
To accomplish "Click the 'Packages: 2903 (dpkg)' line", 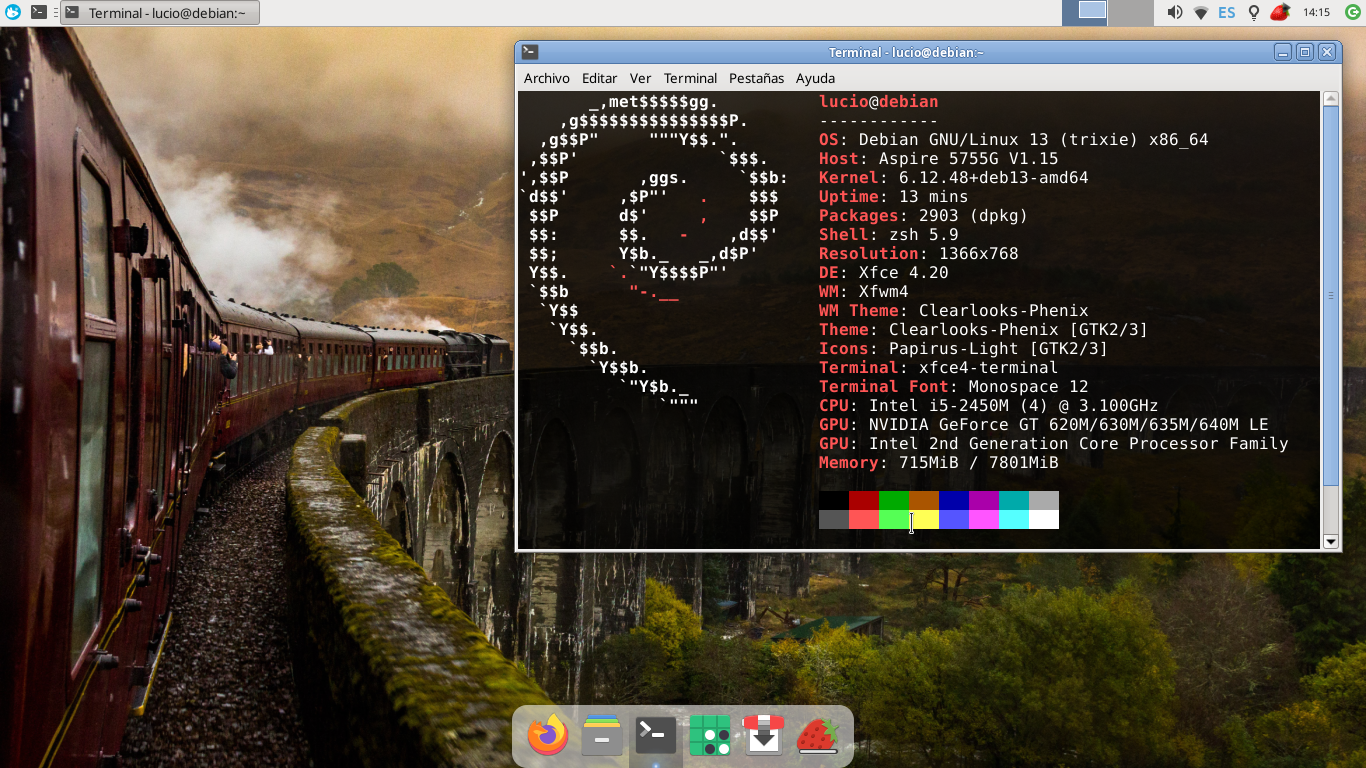I will (x=924, y=216).
